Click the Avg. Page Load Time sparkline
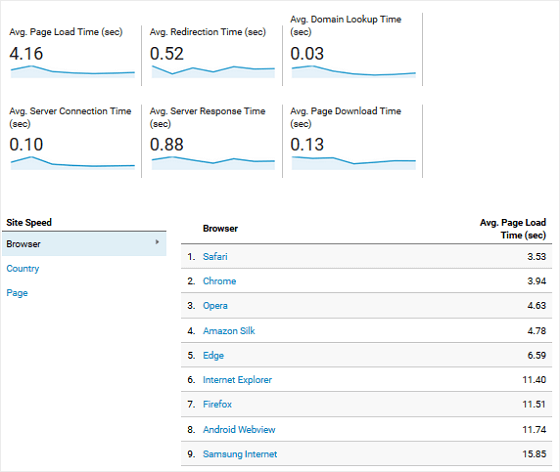 pos(73,71)
